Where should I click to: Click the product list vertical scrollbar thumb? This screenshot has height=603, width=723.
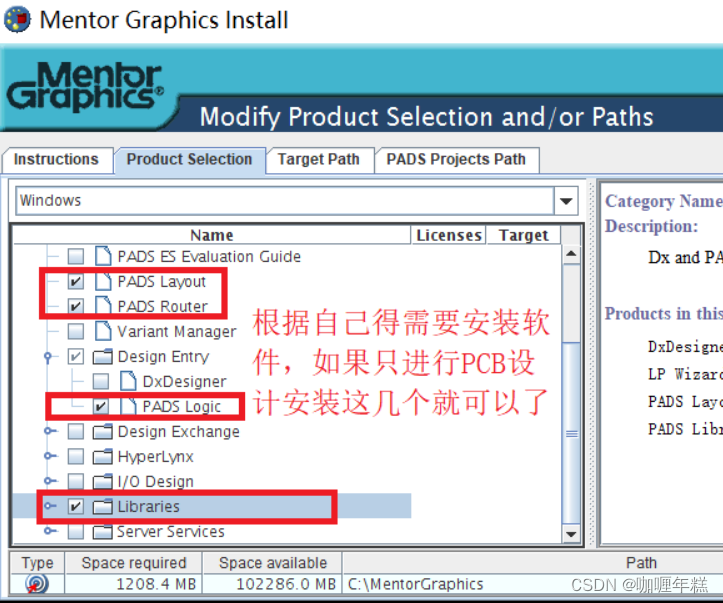pyautogui.click(x=571, y=433)
